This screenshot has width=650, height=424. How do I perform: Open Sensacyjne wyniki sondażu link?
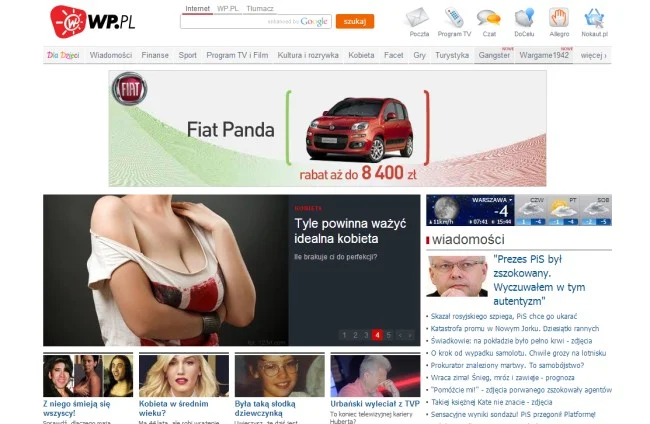[513, 414]
